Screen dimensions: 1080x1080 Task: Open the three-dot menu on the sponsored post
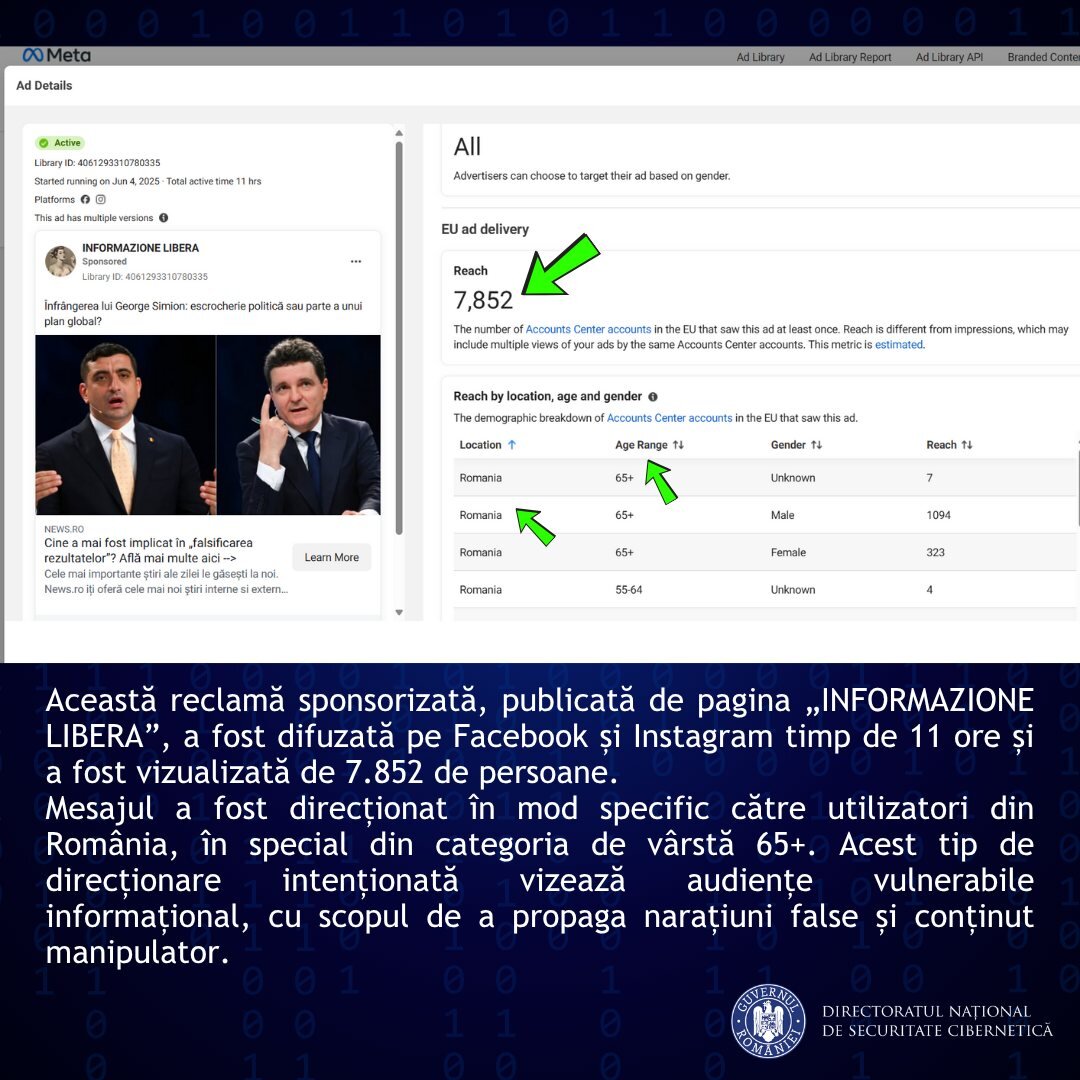[x=356, y=261]
